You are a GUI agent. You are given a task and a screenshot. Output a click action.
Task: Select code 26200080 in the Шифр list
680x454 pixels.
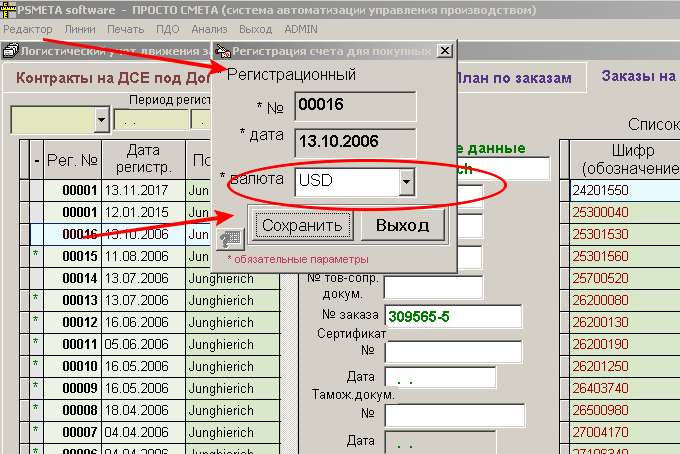click(x=600, y=299)
